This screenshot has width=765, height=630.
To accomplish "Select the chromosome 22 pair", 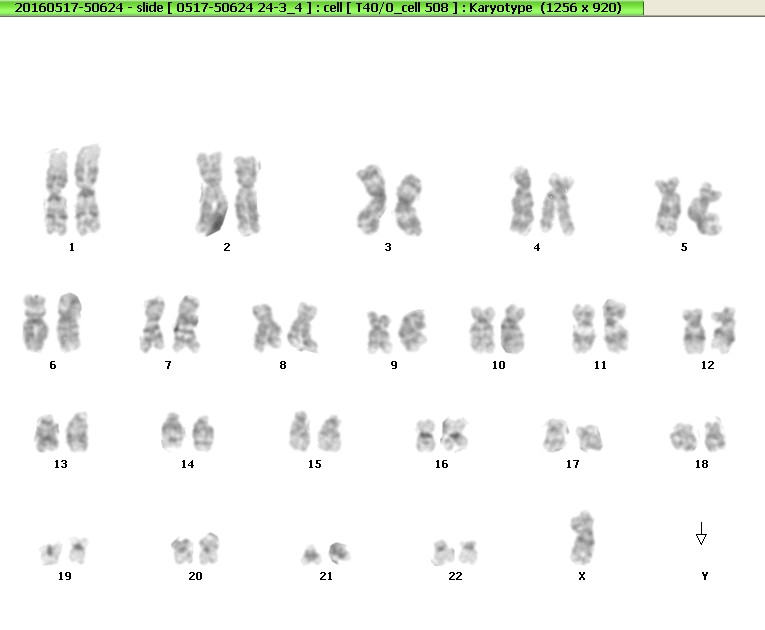I will (455, 552).
